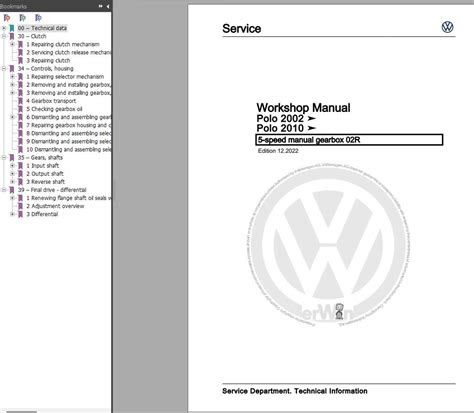Collapse 39 – Final drive - differential node
Viewport: 474px width, 413px height.
pos(4,190)
